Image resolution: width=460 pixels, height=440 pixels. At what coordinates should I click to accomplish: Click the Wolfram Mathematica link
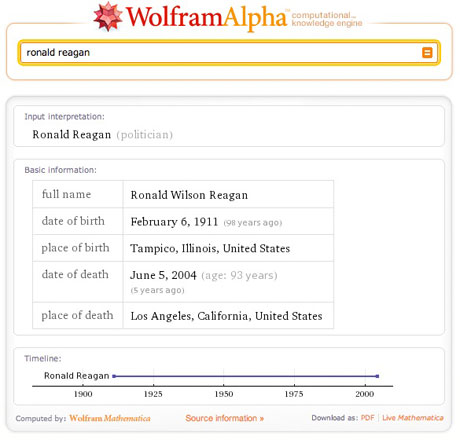coord(110,418)
